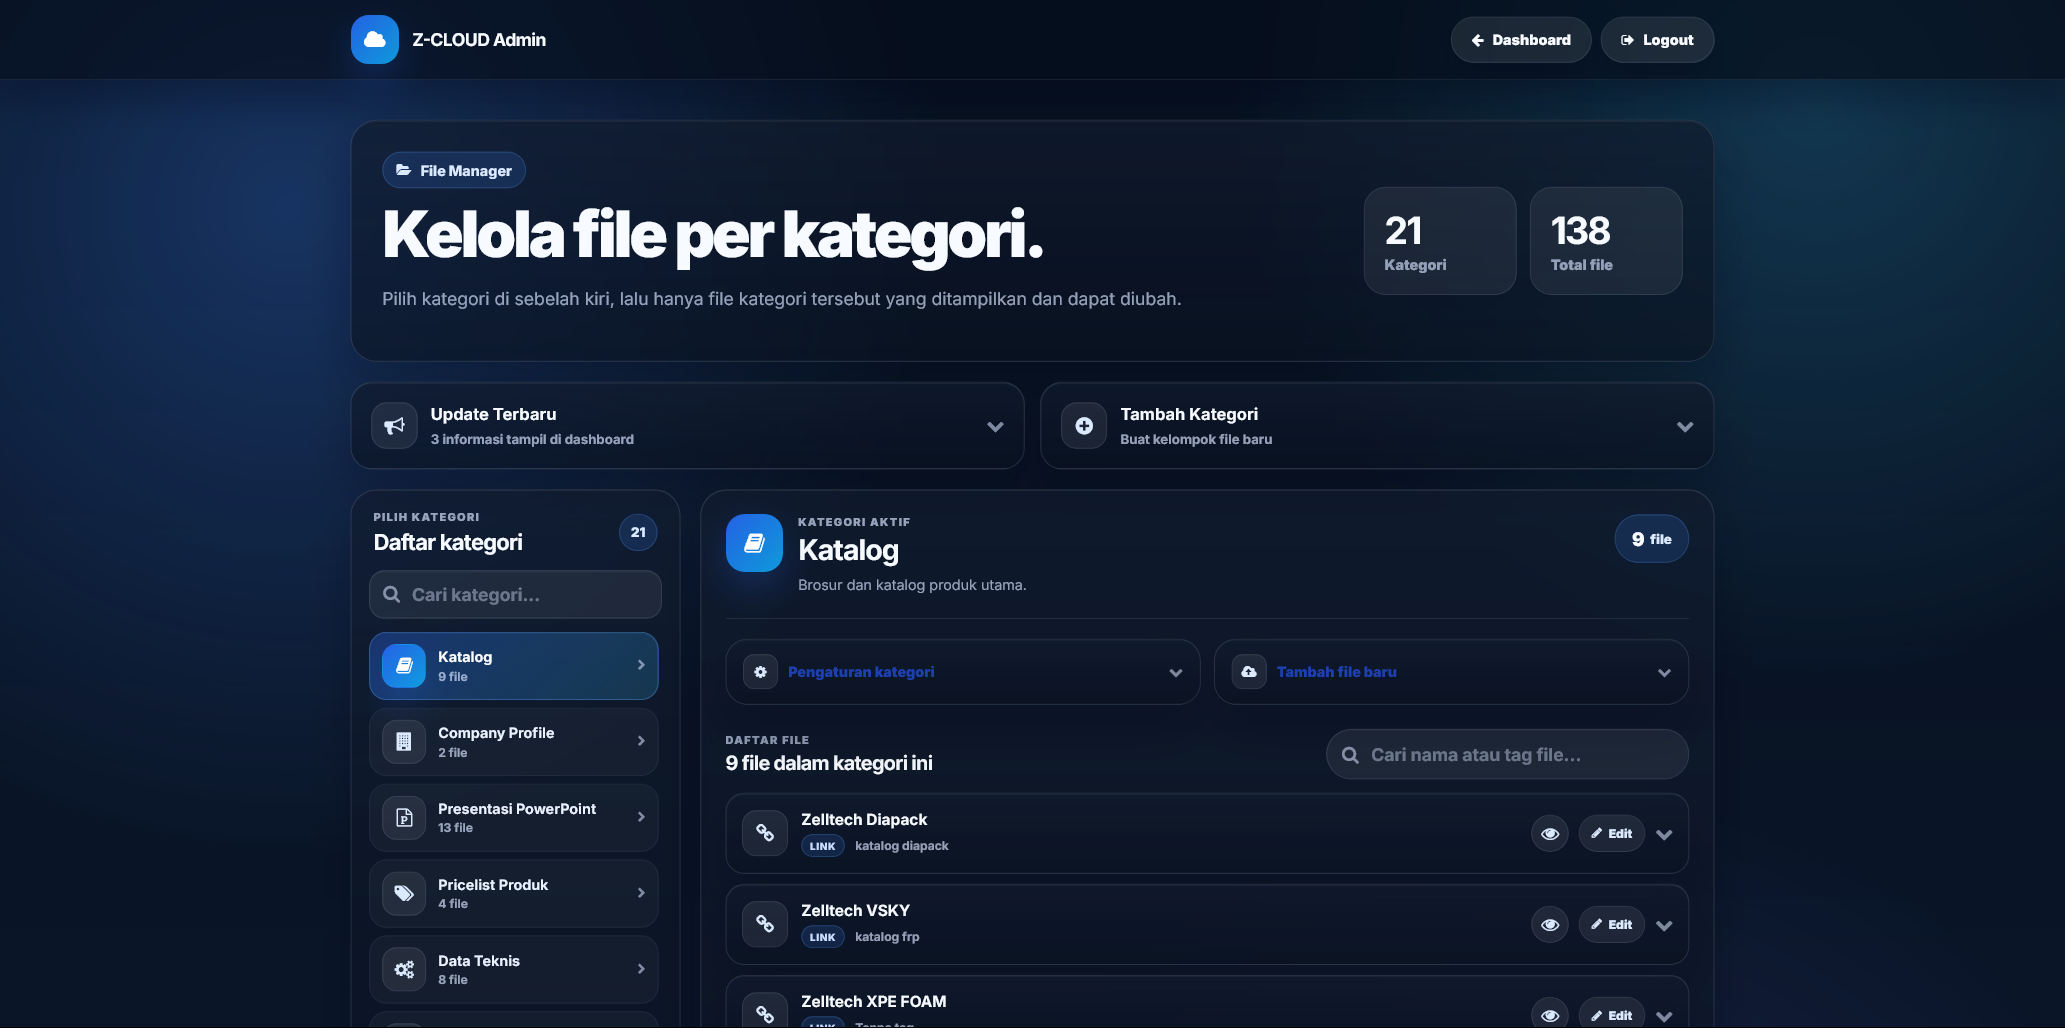Expand the Zelltech XPE FOAM row chevron
The width and height of the screenshot is (2065, 1028).
[1664, 1016]
